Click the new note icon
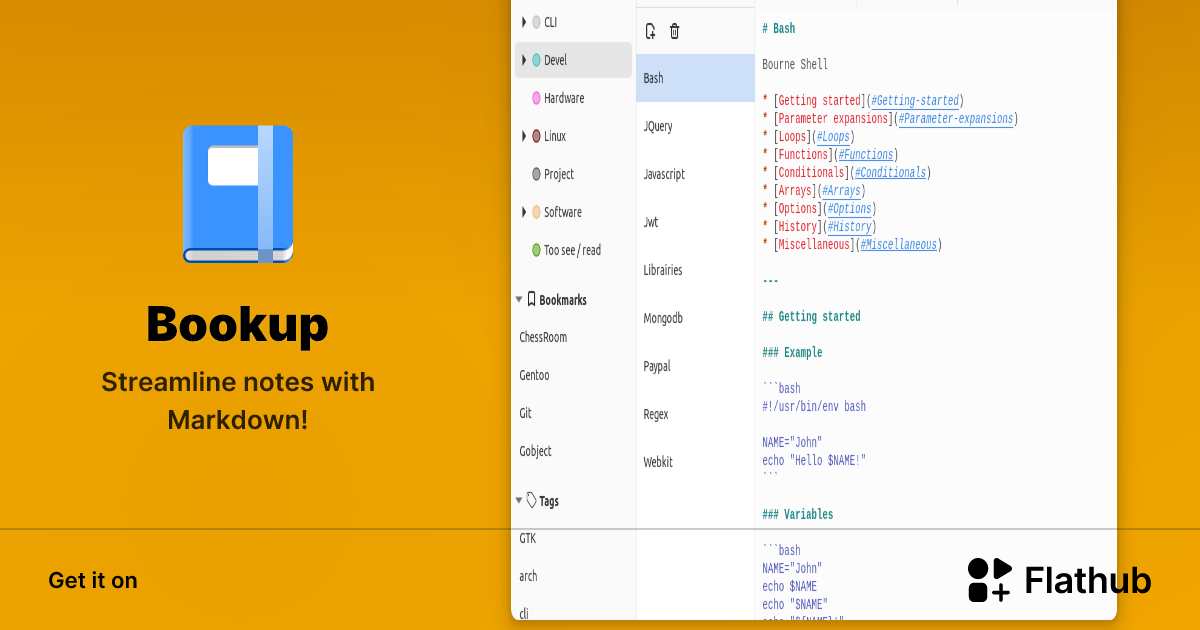Screen dimensions: 1200x630 click(x=651, y=31)
